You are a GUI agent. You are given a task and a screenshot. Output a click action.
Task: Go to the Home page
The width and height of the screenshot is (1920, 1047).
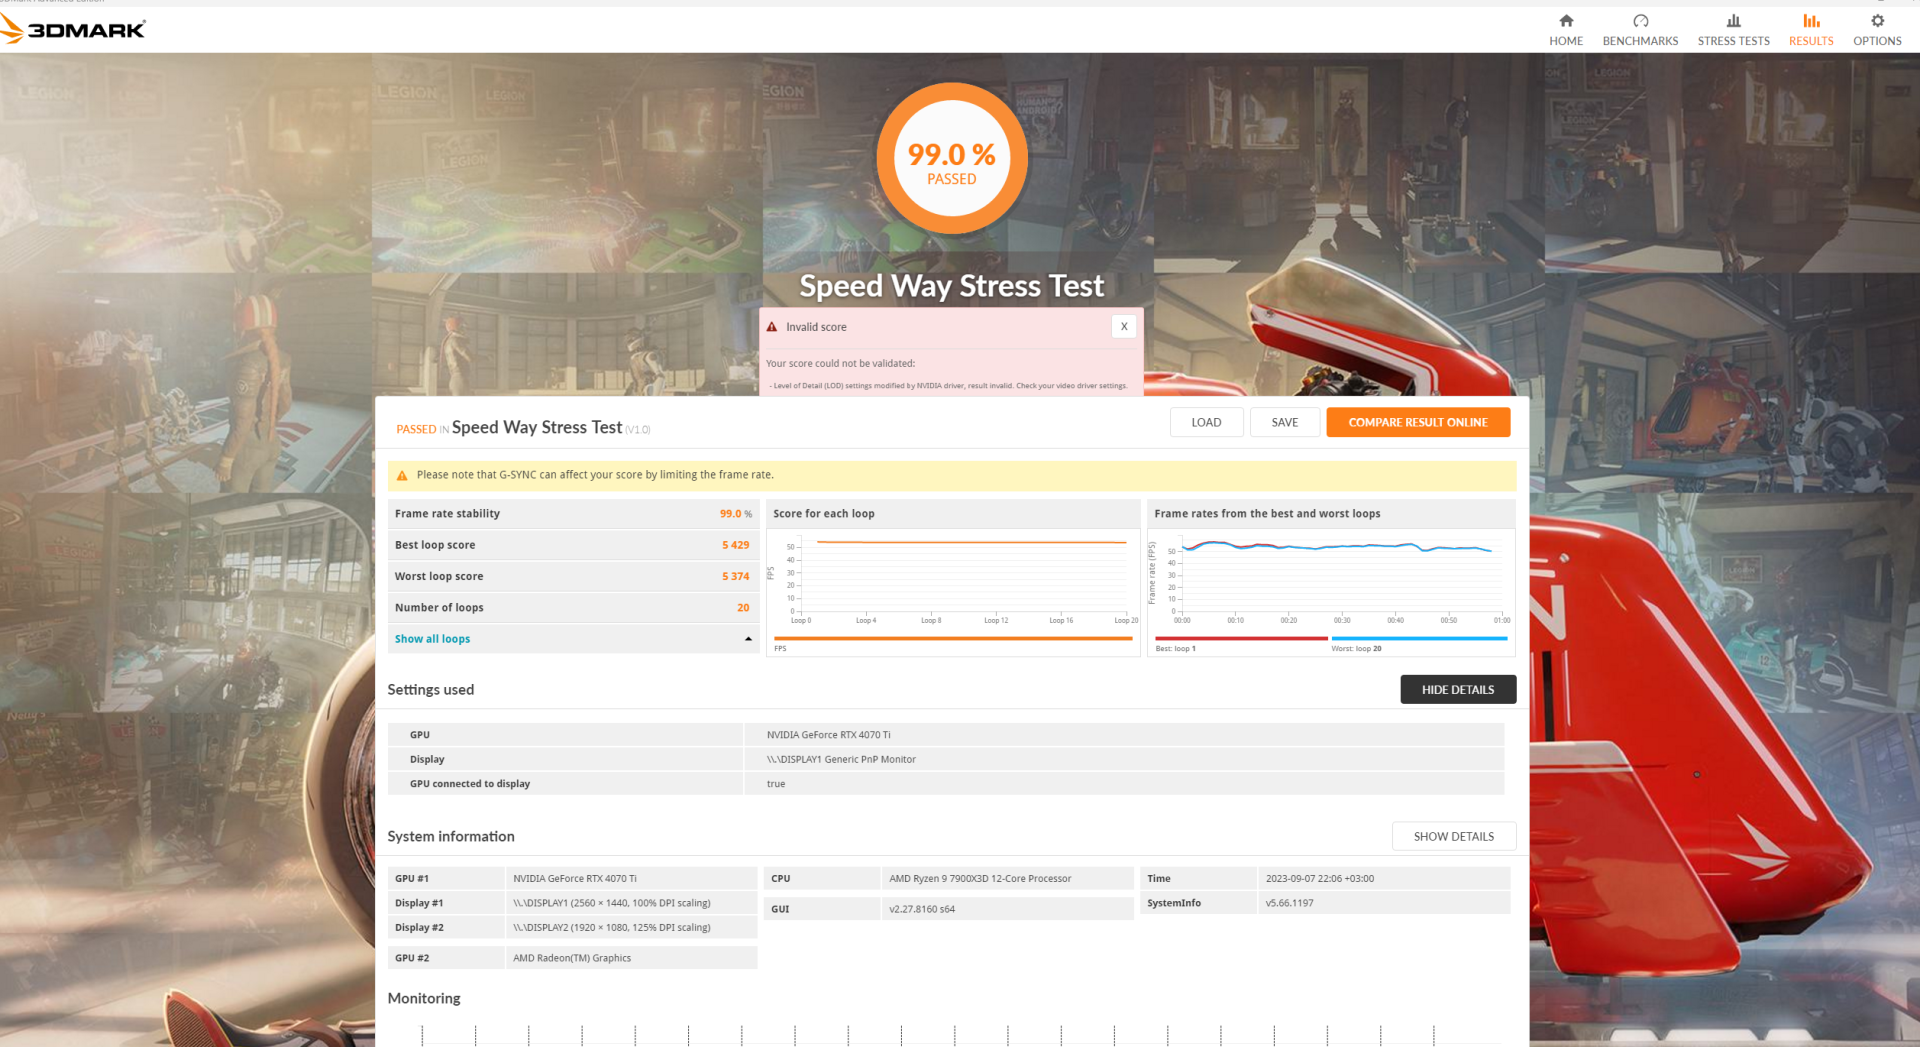point(1566,30)
